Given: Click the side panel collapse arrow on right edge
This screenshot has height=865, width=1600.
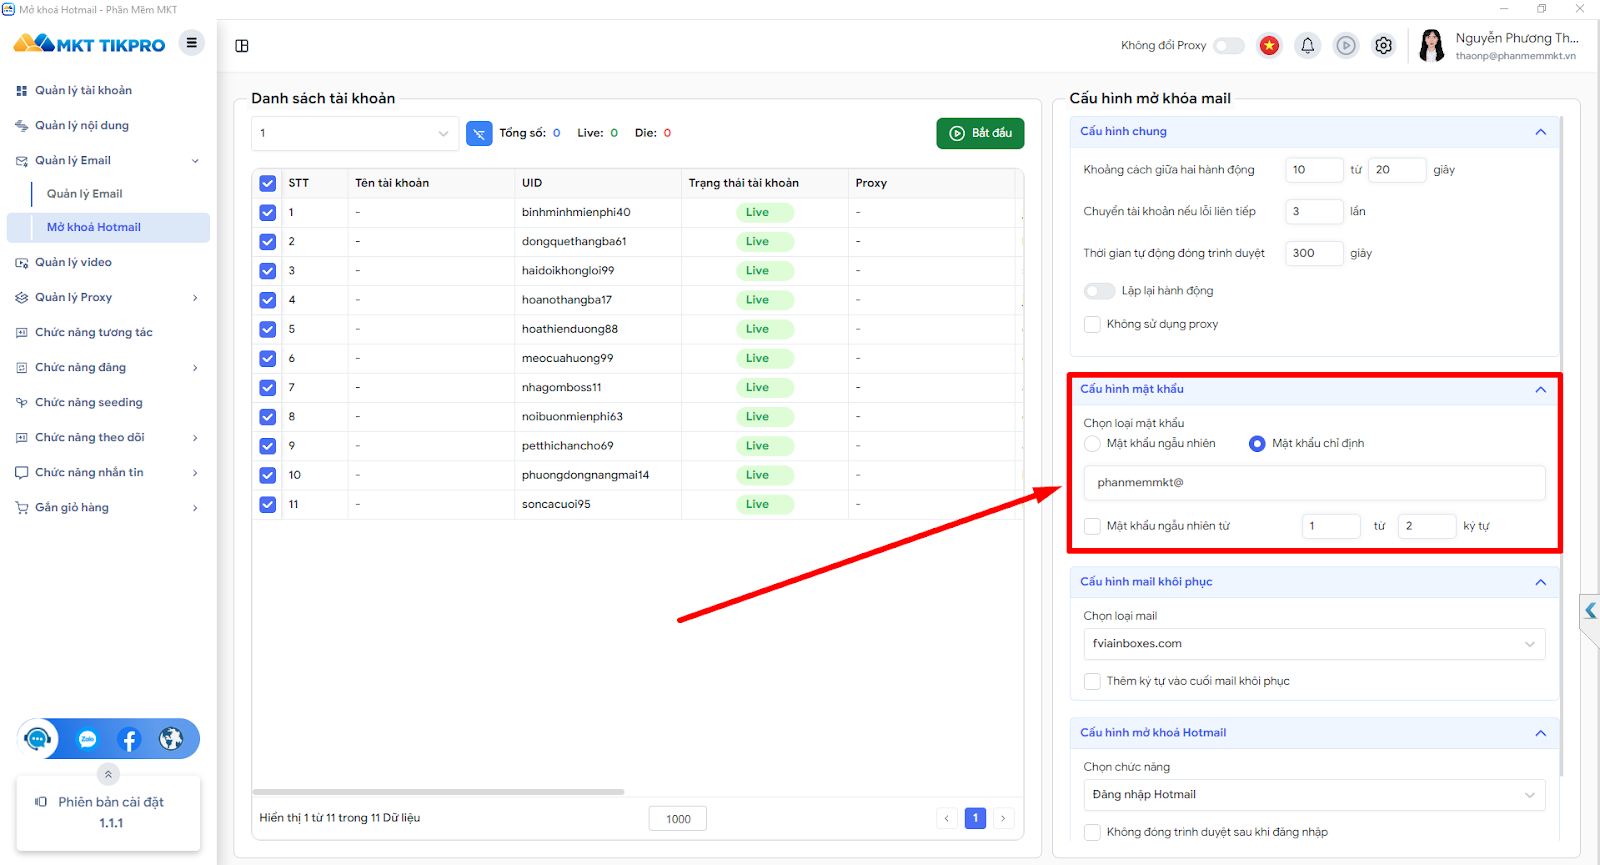Looking at the screenshot, I should [1590, 610].
